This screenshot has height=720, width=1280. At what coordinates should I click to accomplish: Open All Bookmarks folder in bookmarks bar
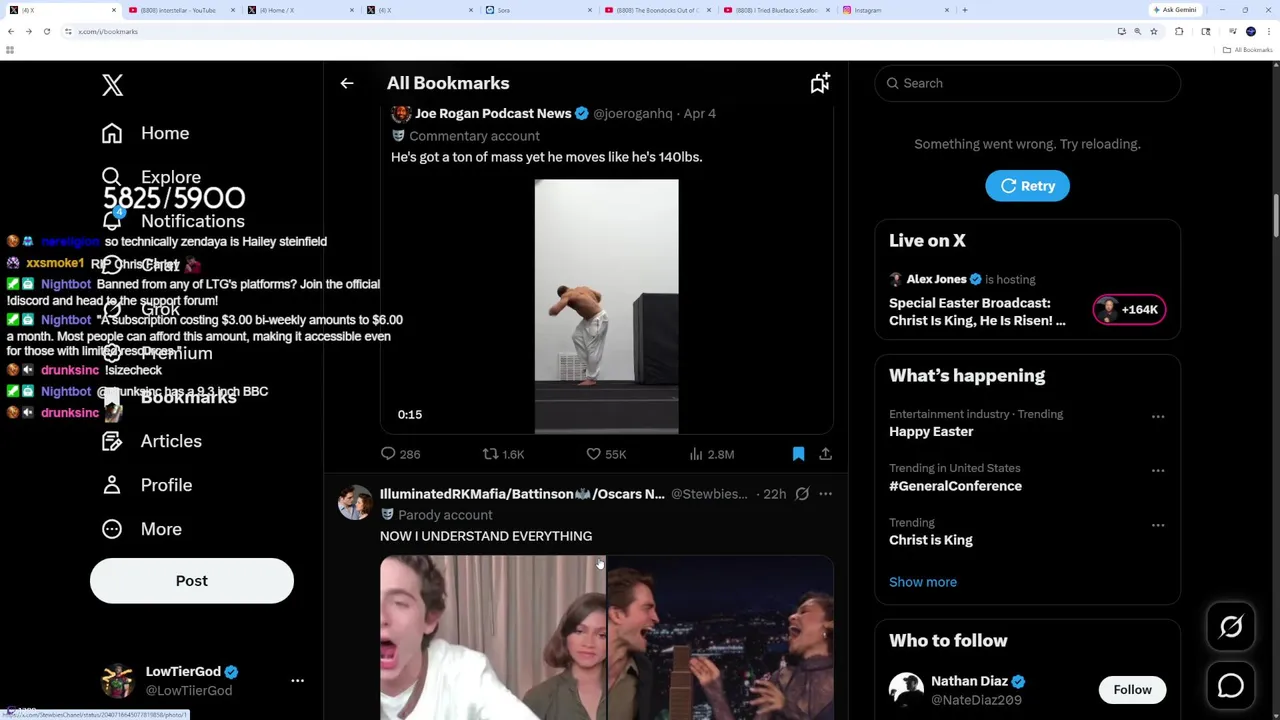point(1249,50)
